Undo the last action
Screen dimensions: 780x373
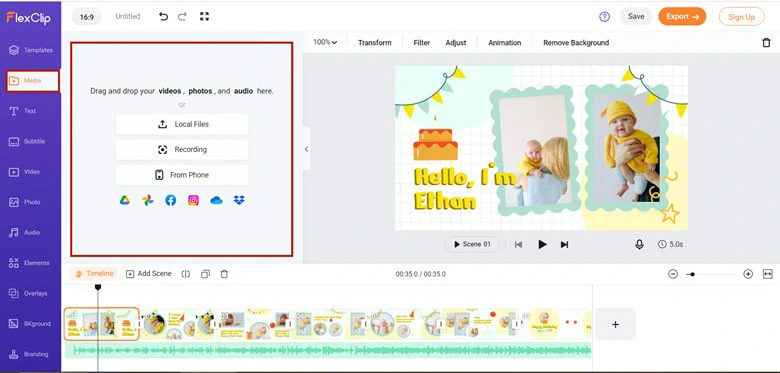click(163, 16)
